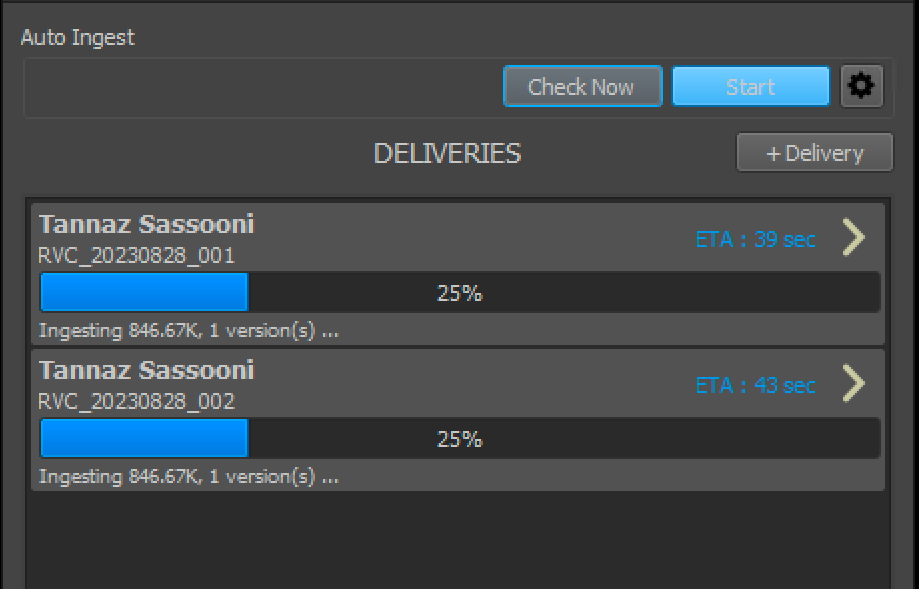Click the 25% label in first progress bar

pos(460,292)
